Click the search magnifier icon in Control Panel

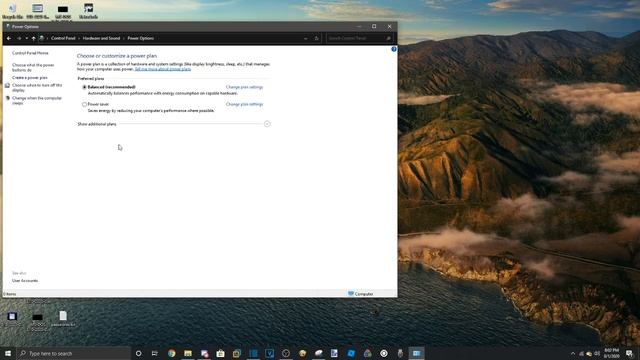(388, 38)
